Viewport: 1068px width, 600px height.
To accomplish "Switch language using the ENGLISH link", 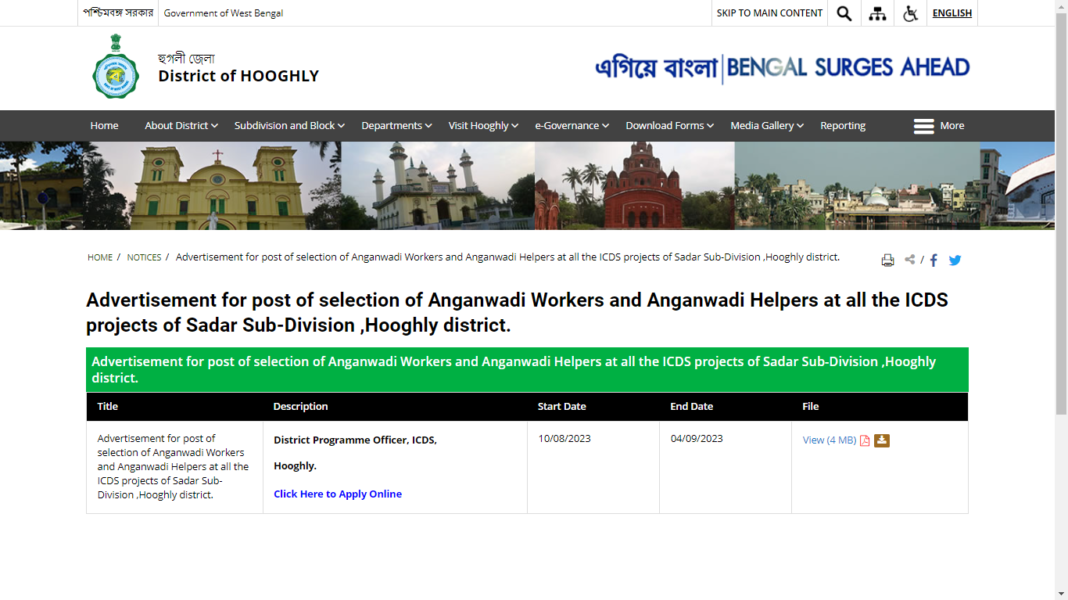I will coord(952,13).
